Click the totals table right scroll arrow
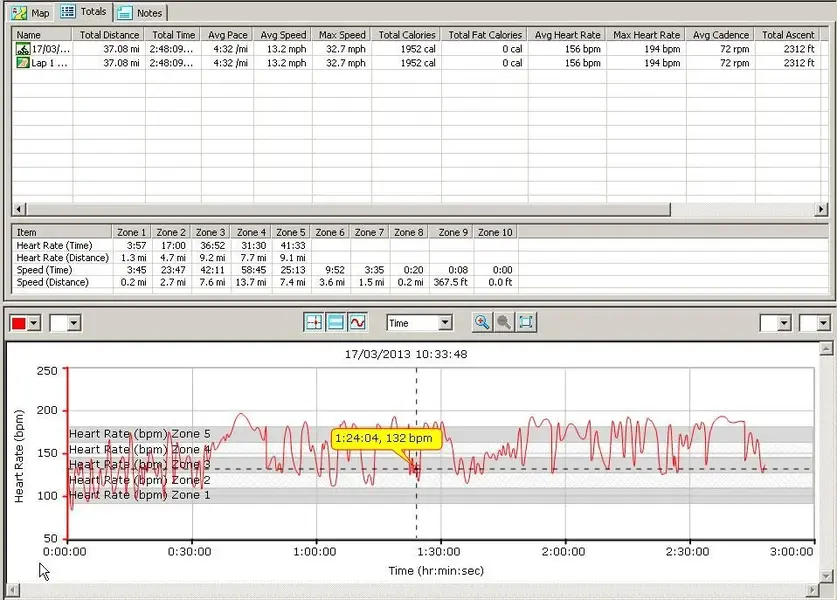Viewport: 837px width, 600px height. (x=821, y=209)
